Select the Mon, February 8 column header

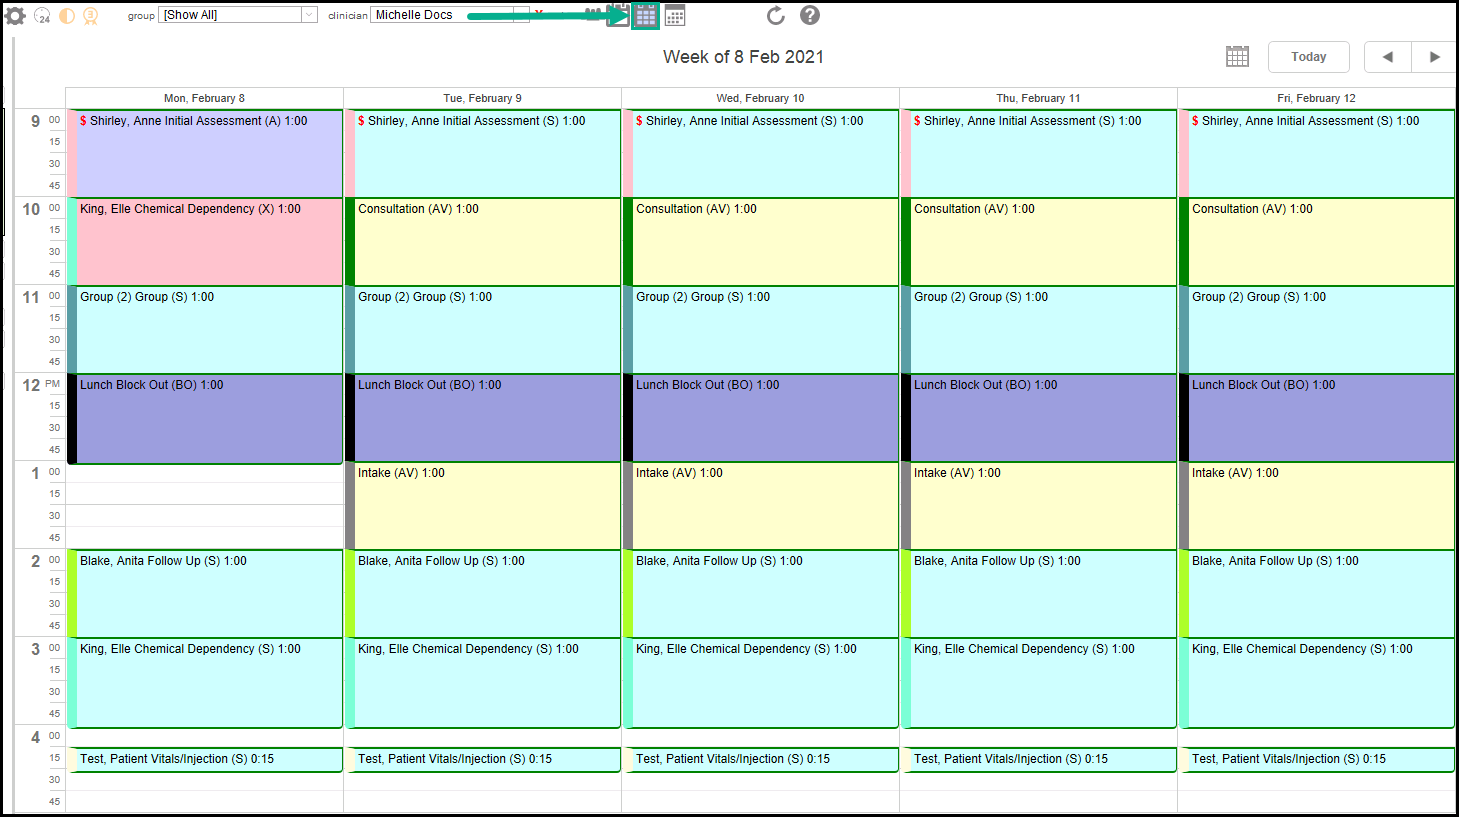coord(204,98)
